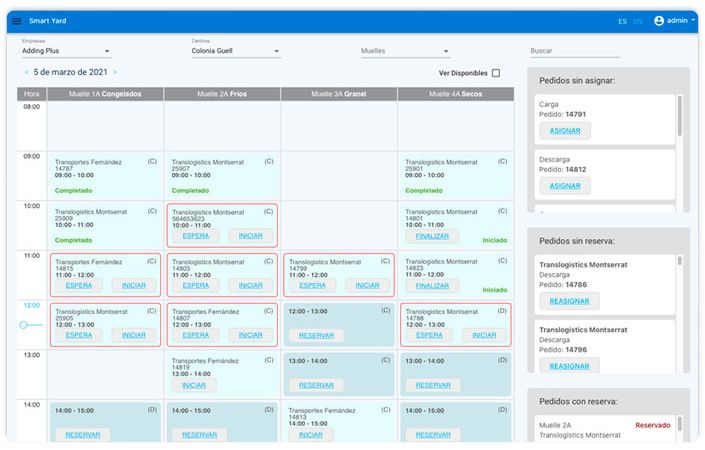Click INICIAR on order 564653823
Image resolution: width=705 pixels, height=450 pixels.
tap(250, 236)
